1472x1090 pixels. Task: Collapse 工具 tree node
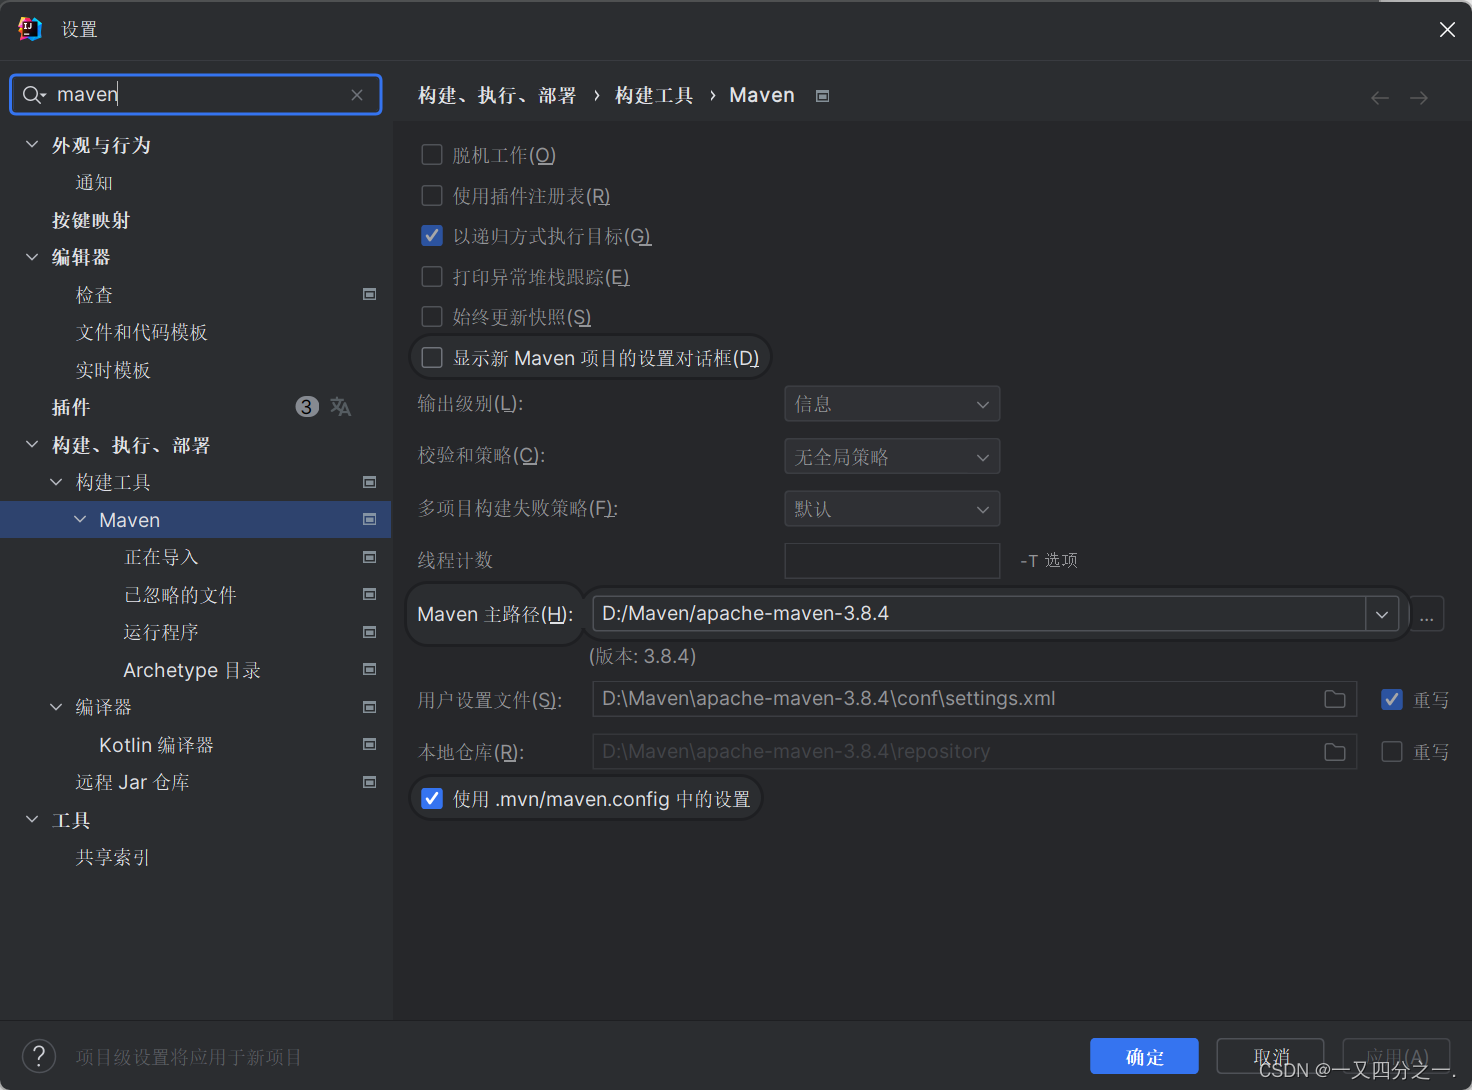point(32,819)
